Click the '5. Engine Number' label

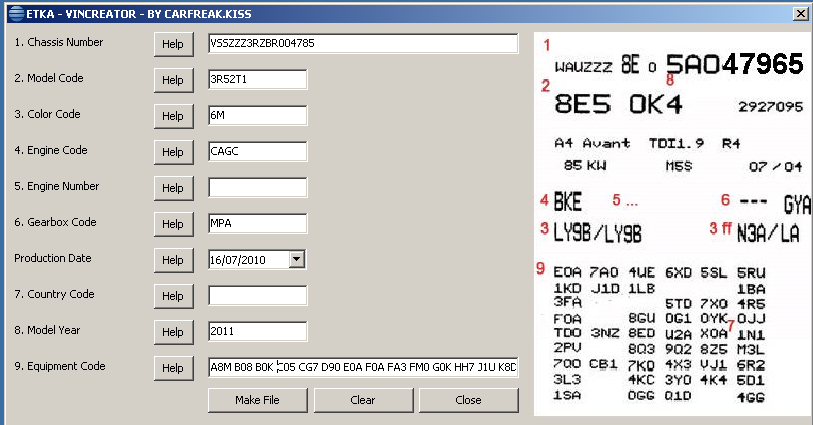coord(57,186)
